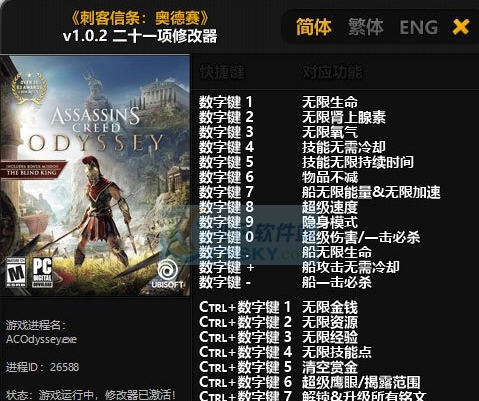Click the 快捷键 column header
Image resolution: width=479 pixels, height=401 pixels.
222,72
